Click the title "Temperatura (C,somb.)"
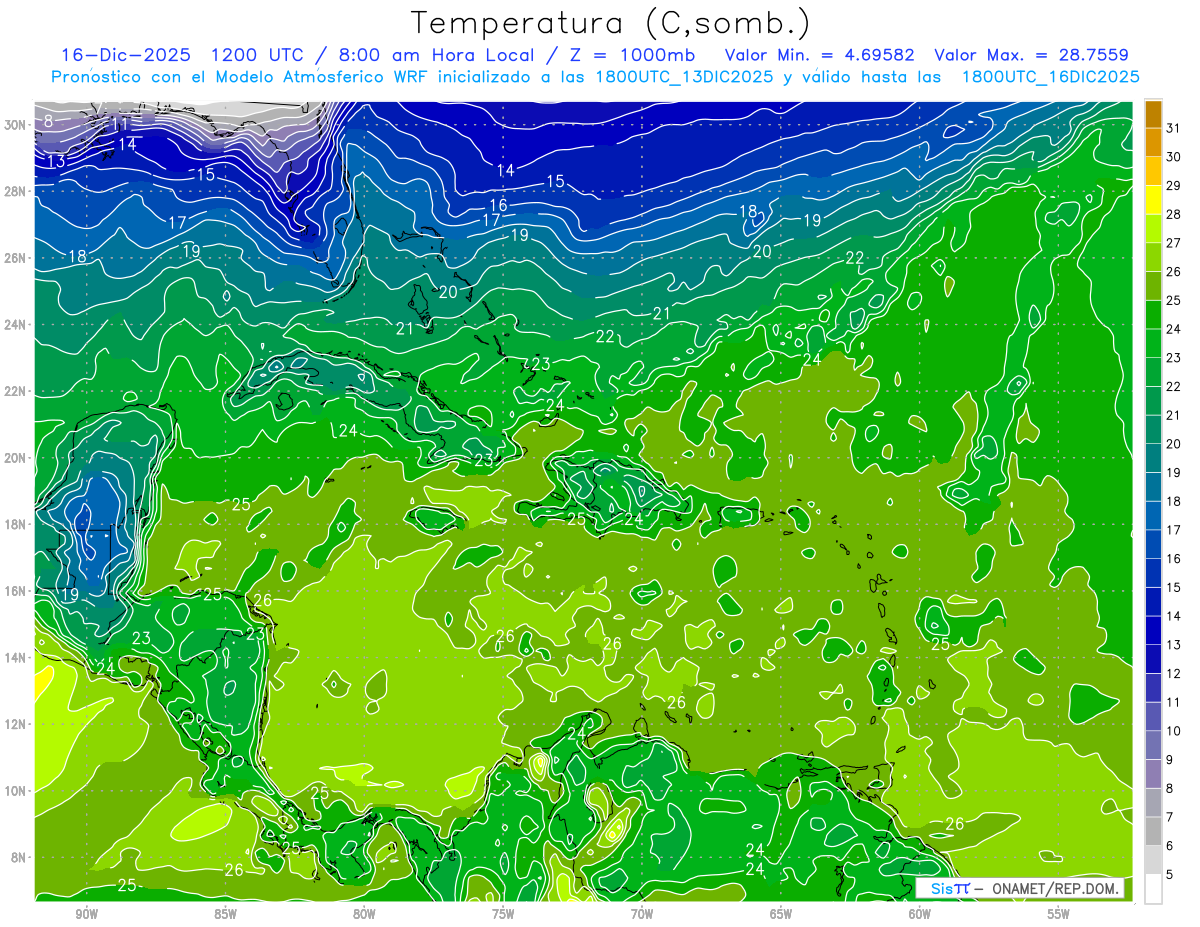Screen dimensions: 1200x927 point(610,23)
